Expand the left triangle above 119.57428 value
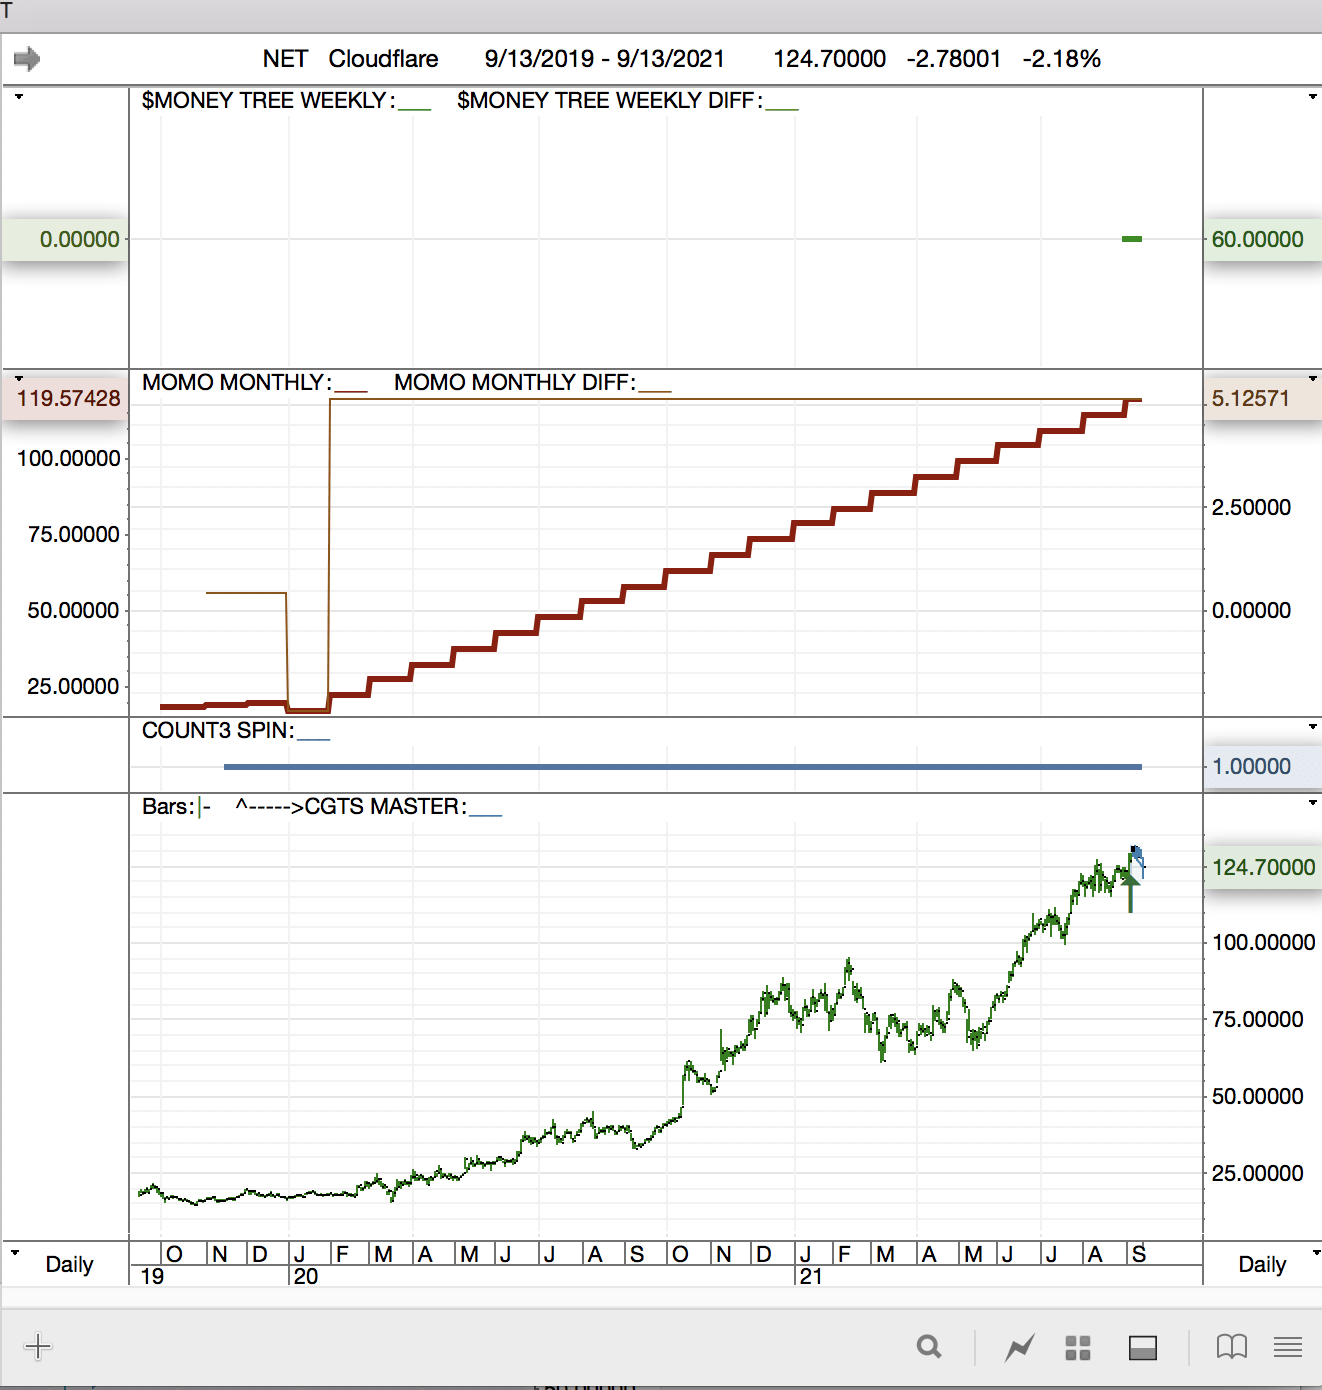Image resolution: width=1322 pixels, height=1390 pixels. pos(18,379)
